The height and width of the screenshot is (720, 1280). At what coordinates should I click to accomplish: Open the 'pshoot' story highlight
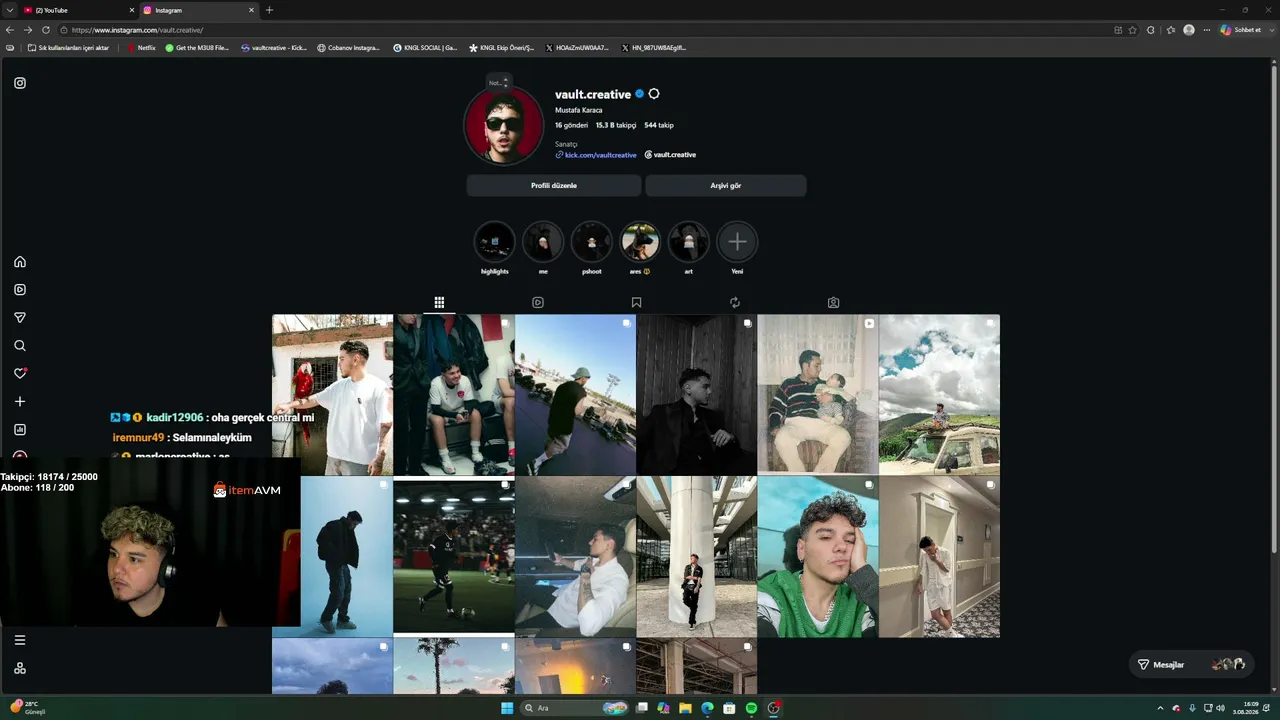pos(591,242)
